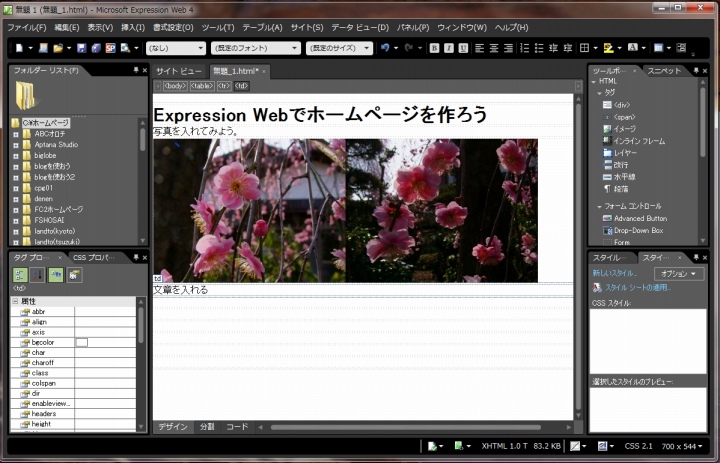Open the 700 x 544 page size dropdown

(x=682, y=446)
